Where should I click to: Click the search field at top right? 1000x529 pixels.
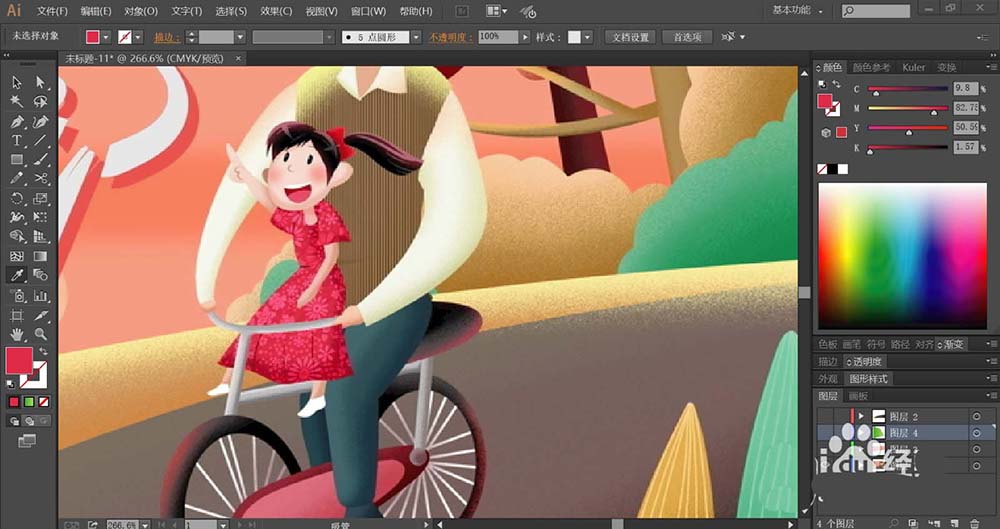point(876,11)
